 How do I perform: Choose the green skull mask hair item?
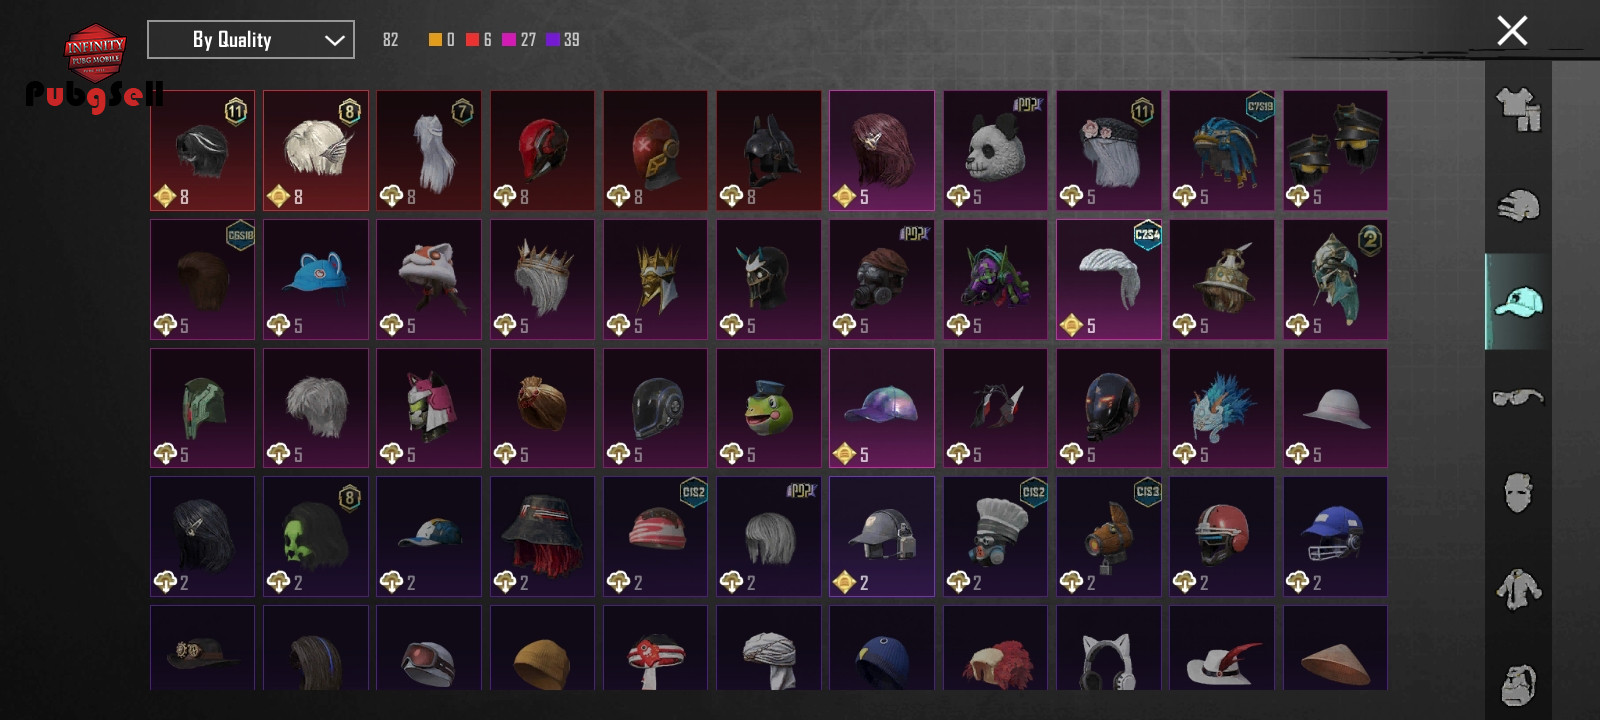[315, 537]
